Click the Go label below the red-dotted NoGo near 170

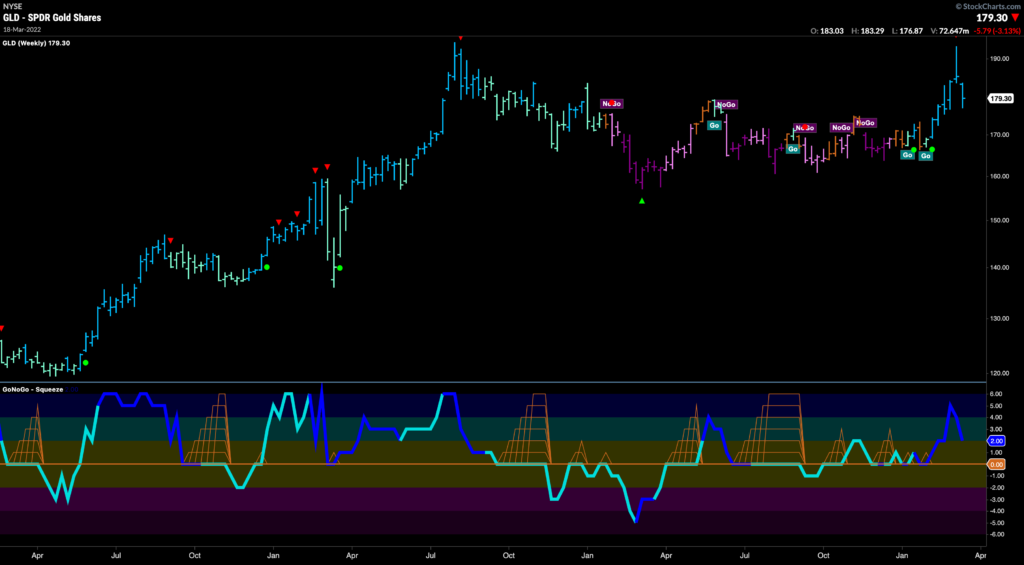click(x=793, y=149)
